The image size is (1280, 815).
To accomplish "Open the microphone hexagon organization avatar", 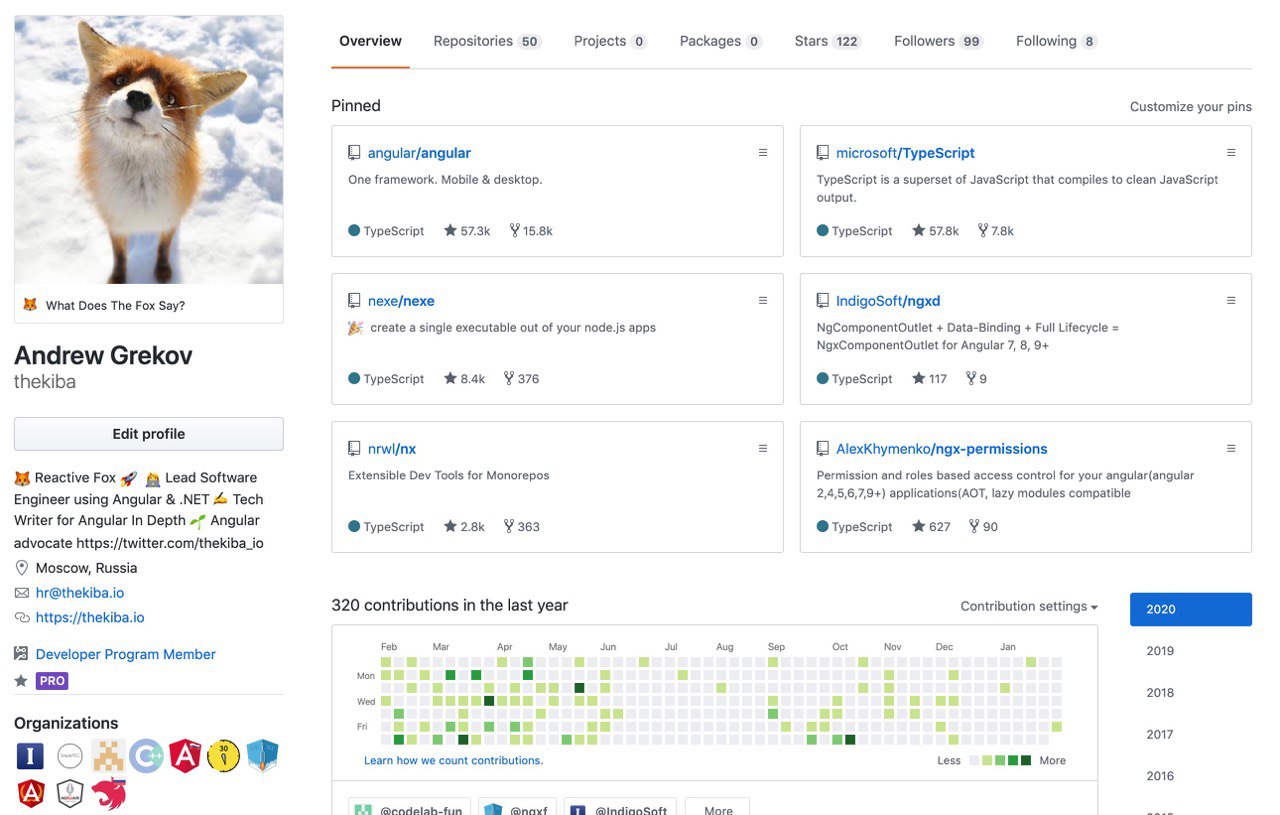I will click(70, 794).
